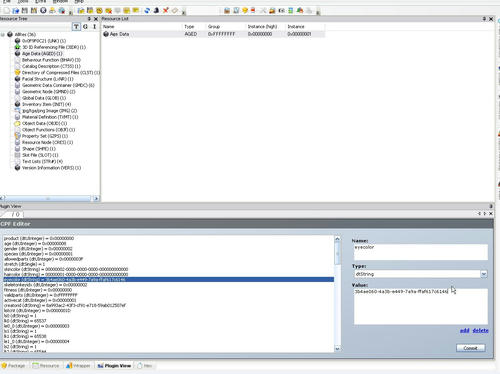This screenshot has height=374, width=500.
Task: Open Material Definition (TXMT) tree entry
Action: pos(50,117)
